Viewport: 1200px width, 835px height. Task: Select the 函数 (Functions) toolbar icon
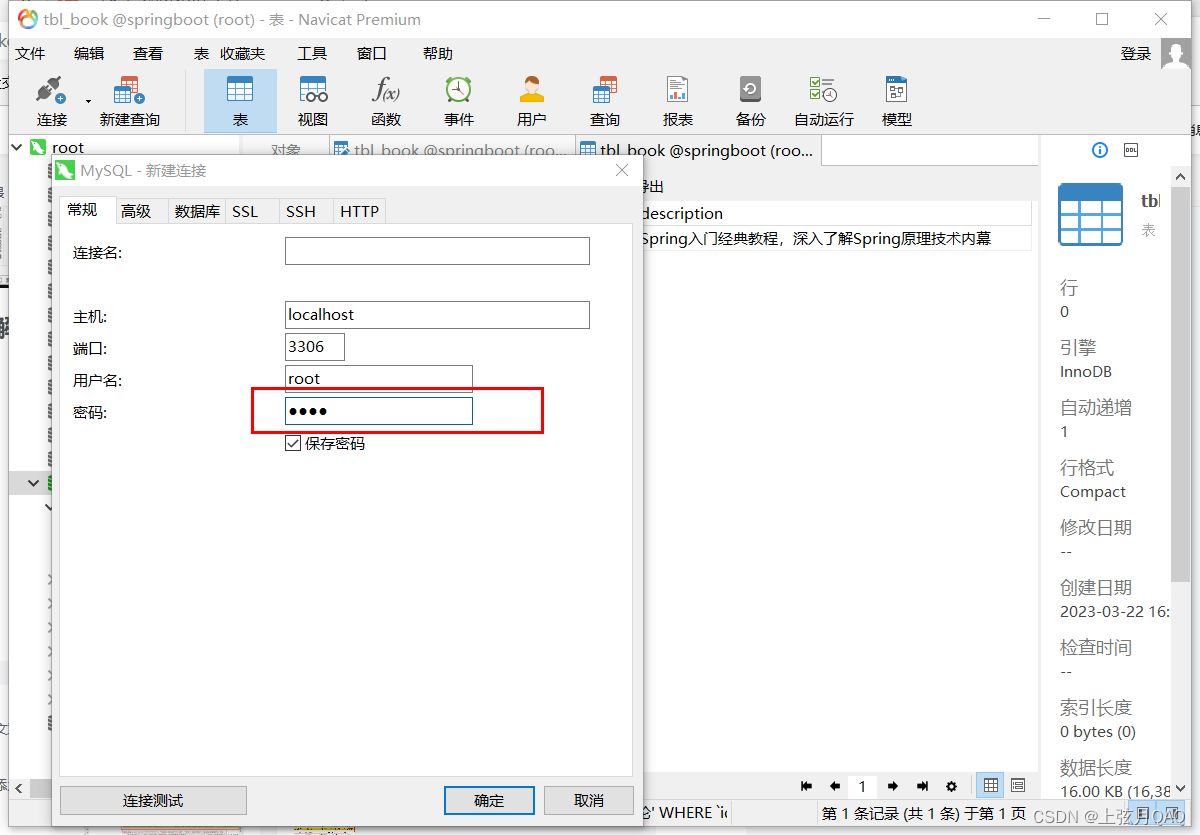point(386,99)
